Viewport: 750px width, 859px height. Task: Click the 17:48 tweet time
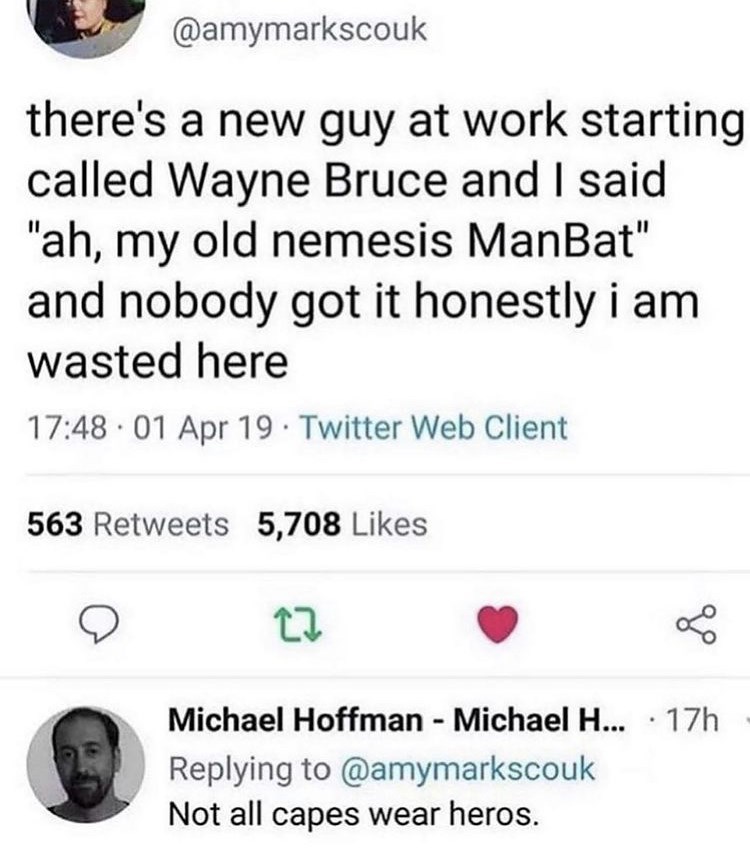click(x=62, y=429)
